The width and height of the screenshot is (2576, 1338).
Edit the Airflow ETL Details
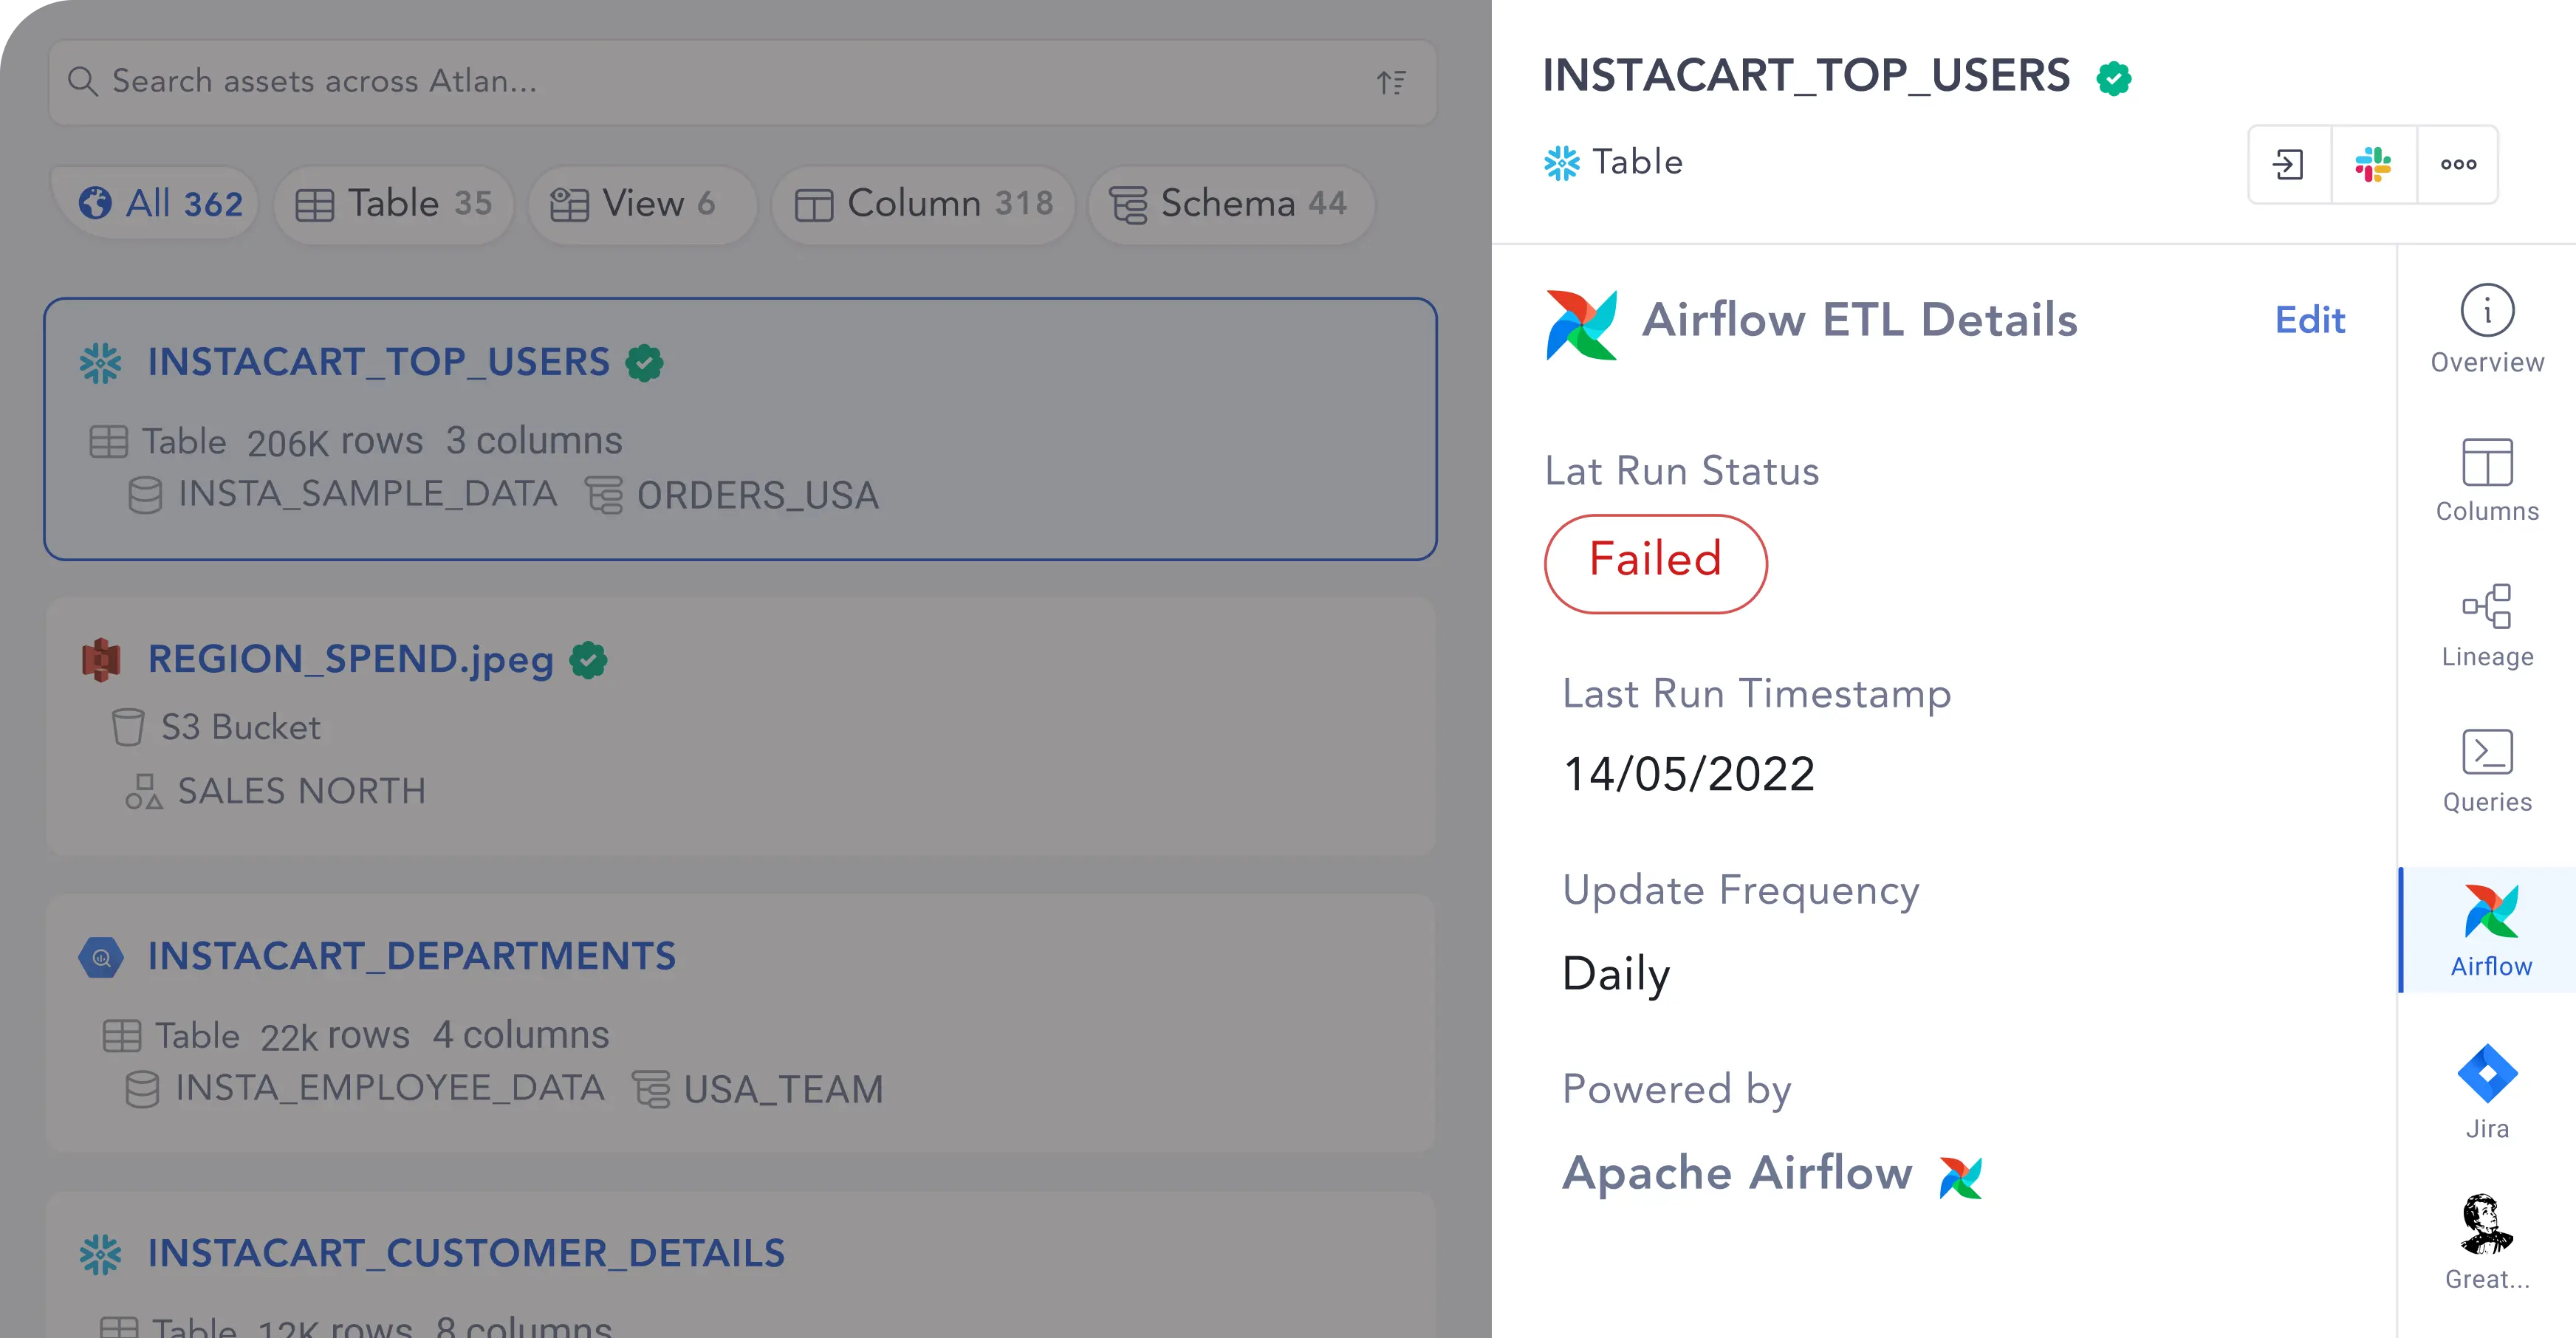point(2309,320)
